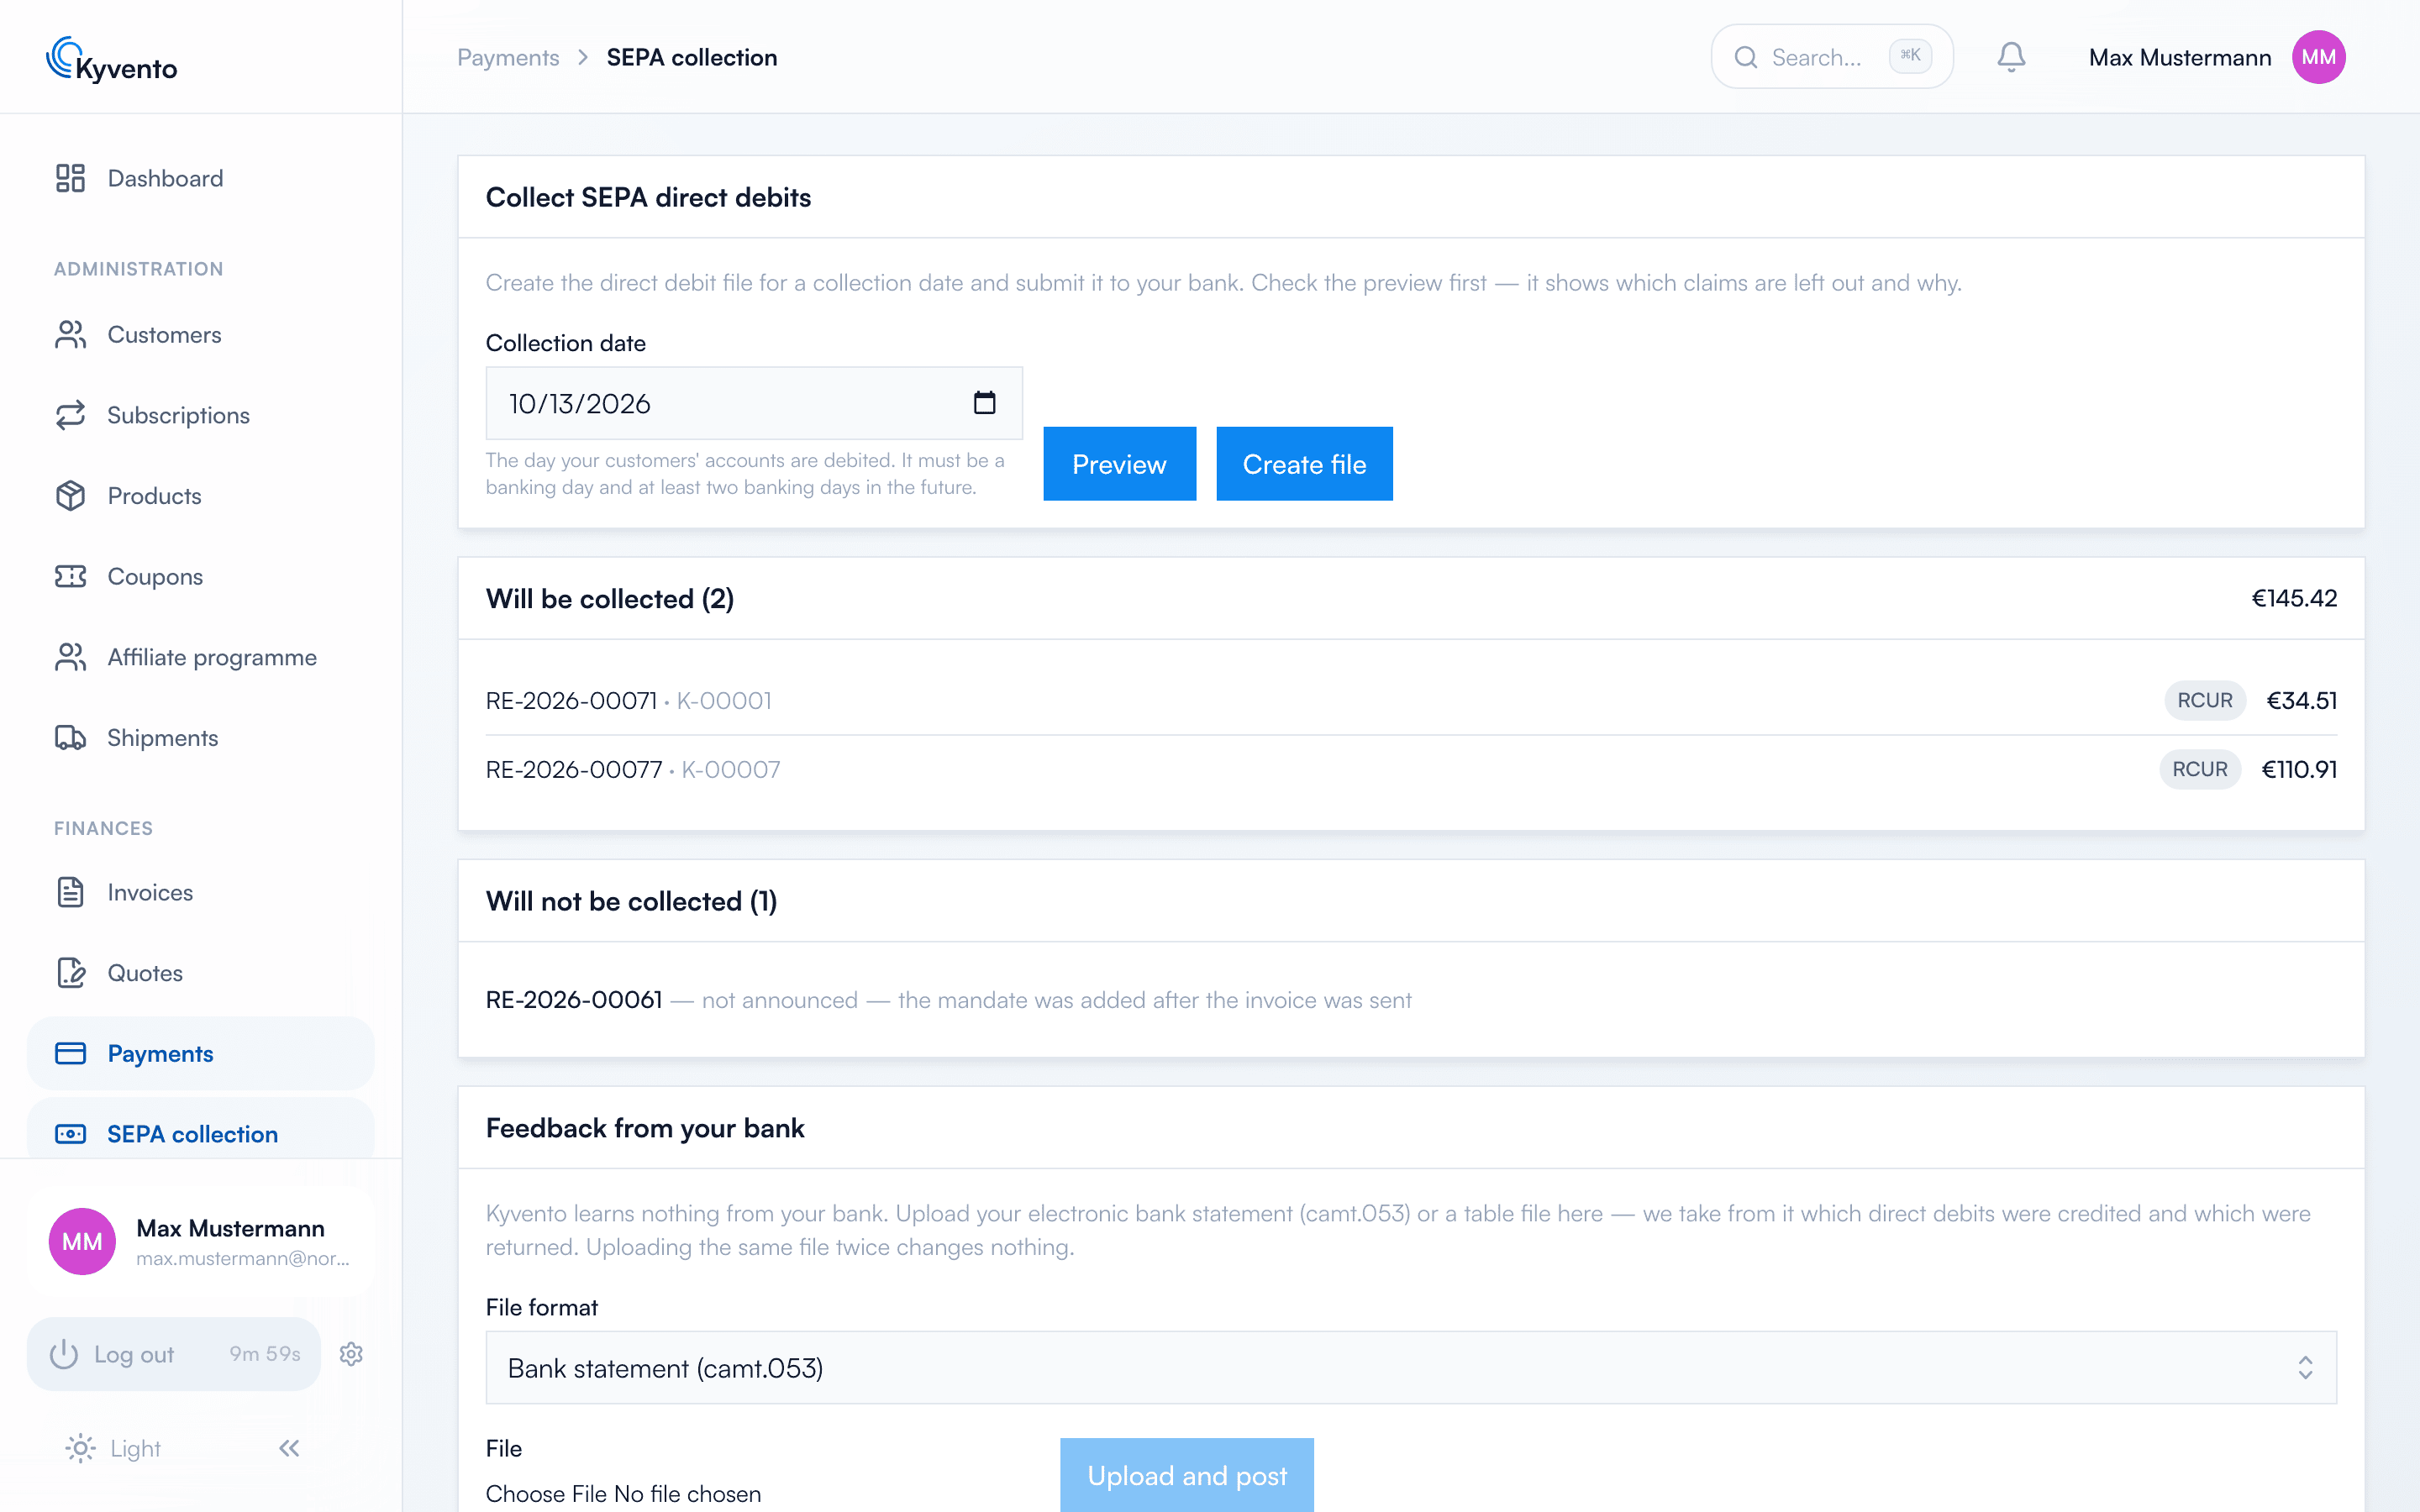The image size is (2420, 1512).
Task: Toggle the Light theme switch
Action: [x=113, y=1448]
